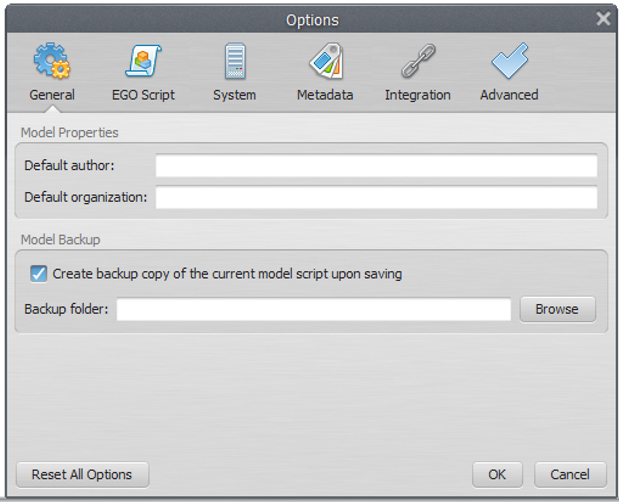
Task: Click the System server tower icon
Action: [x=234, y=62]
